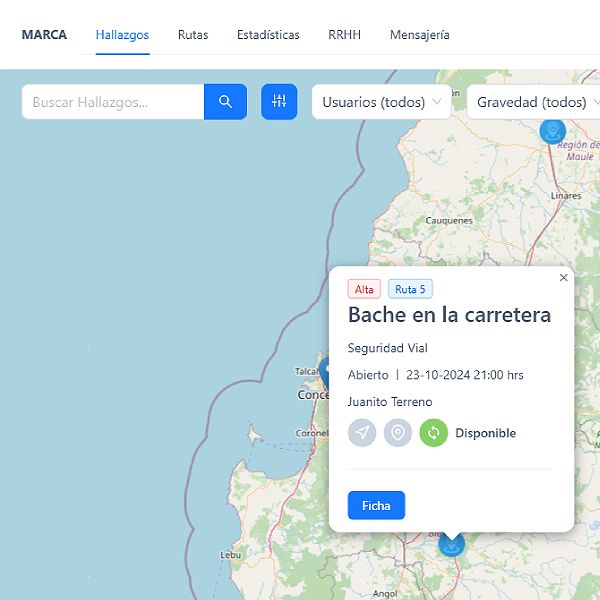This screenshot has width=600, height=600.
Task: Open the Estadísticas tab
Action: [268, 35]
